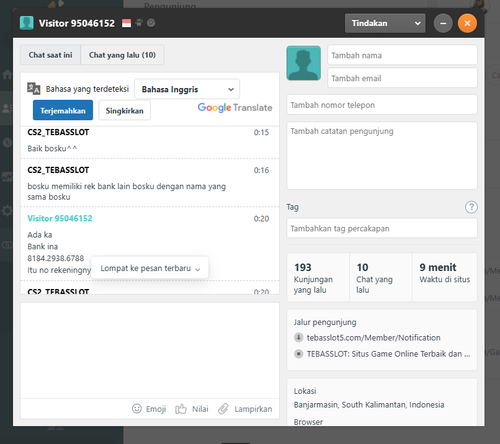Jump via Lompat ke pesan terbaru
This screenshot has width=500, height=444.
150,268
